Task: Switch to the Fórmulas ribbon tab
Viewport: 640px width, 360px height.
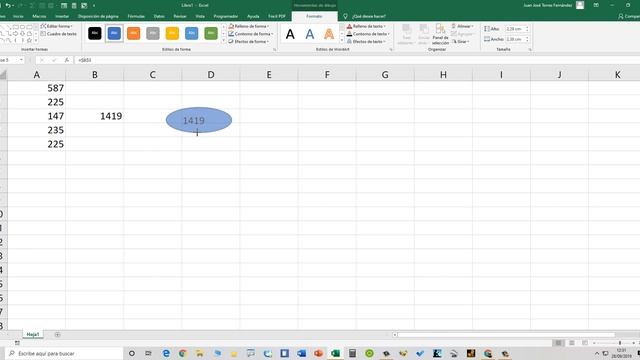Action: click(x=136, y=16)
